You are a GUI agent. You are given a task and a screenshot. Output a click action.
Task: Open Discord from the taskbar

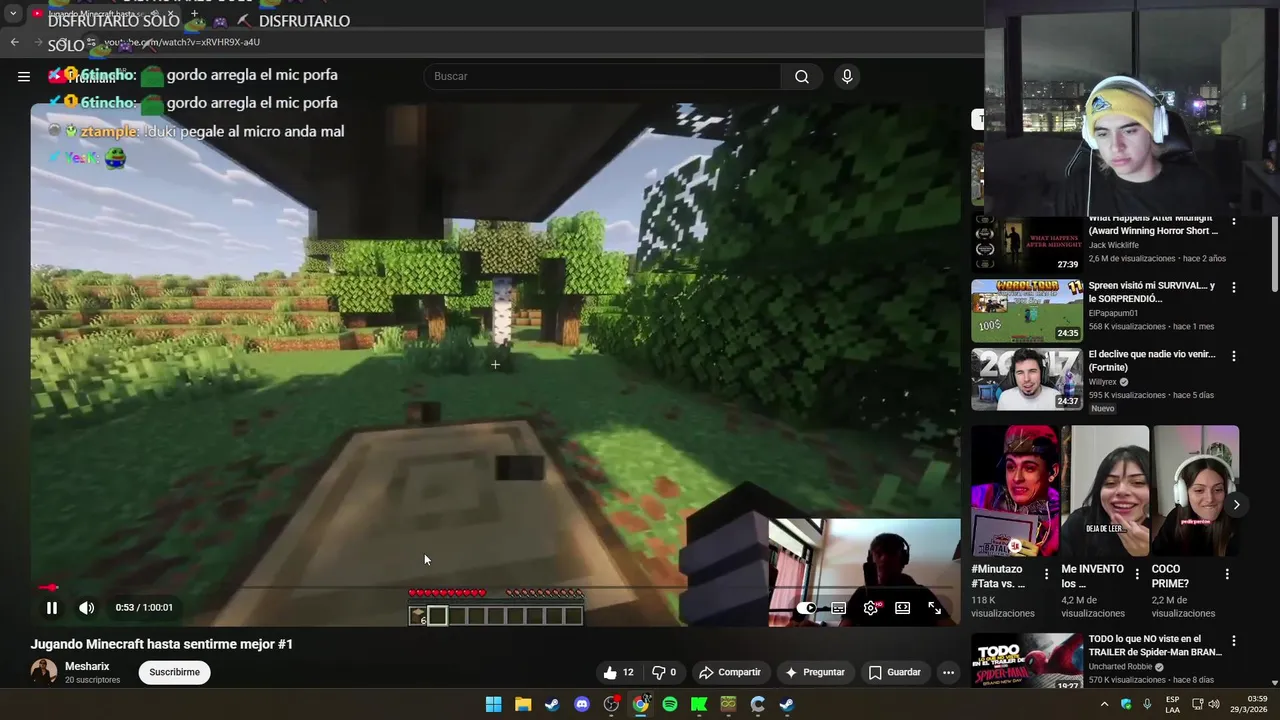[x=582, y=704]
